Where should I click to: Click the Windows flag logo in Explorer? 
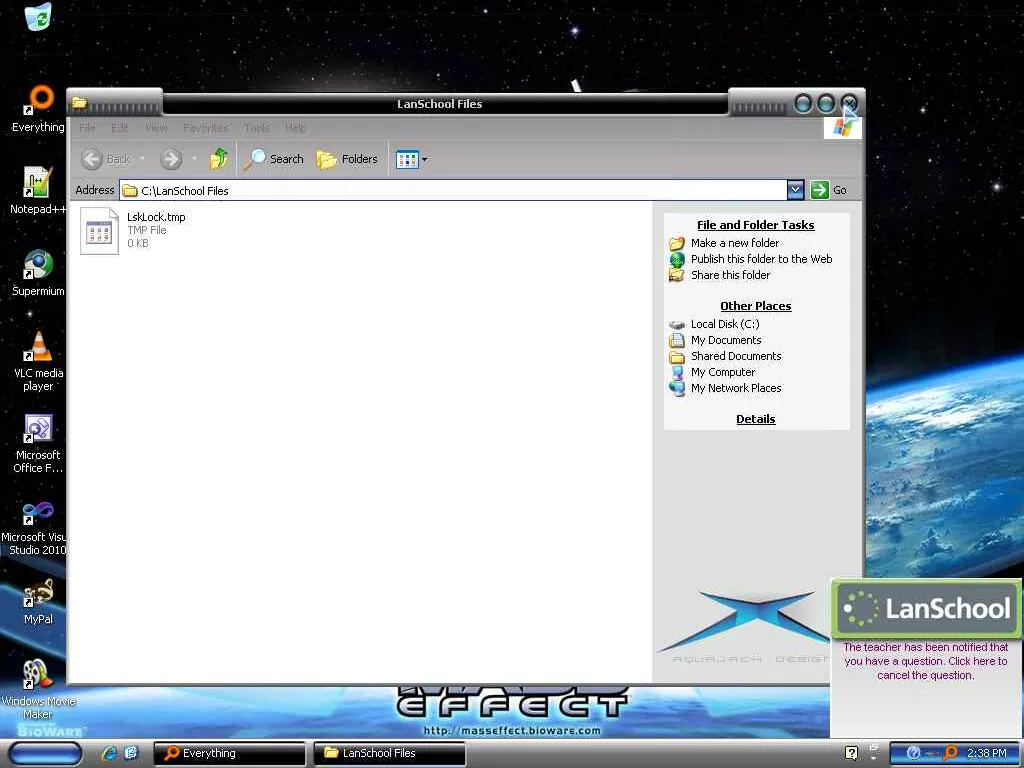pyautogui.click(x=842, y=127)
